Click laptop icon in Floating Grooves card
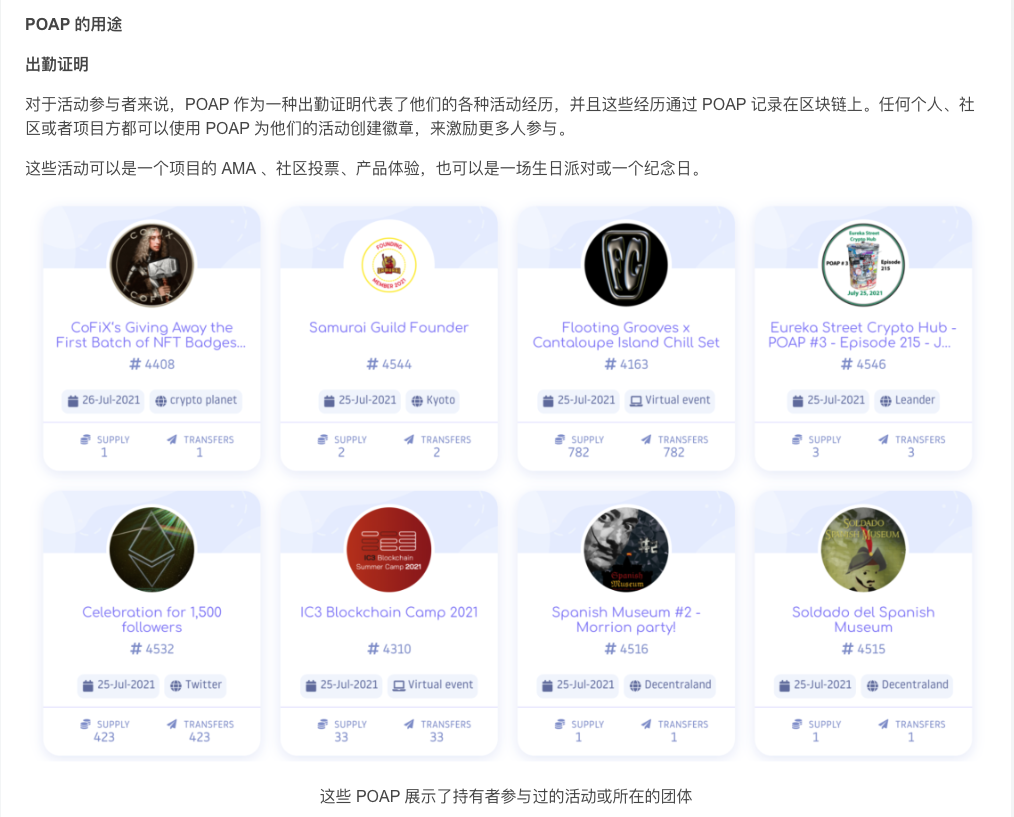 (x=634, y=401)
